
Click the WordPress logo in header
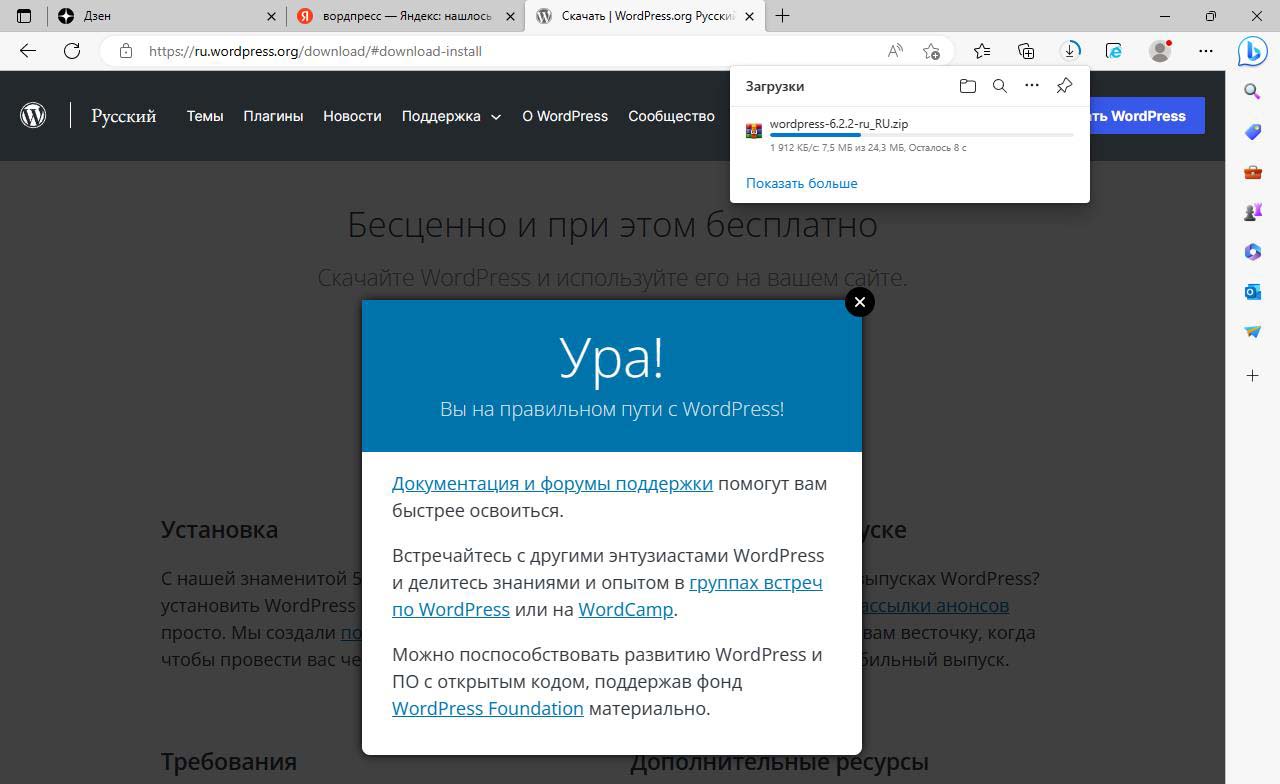[33, 116]
